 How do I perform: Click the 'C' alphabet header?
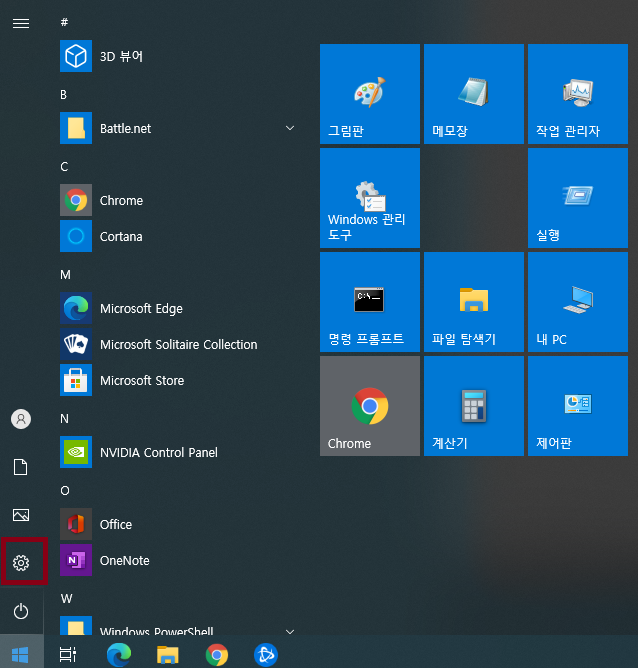pos(64,167)
